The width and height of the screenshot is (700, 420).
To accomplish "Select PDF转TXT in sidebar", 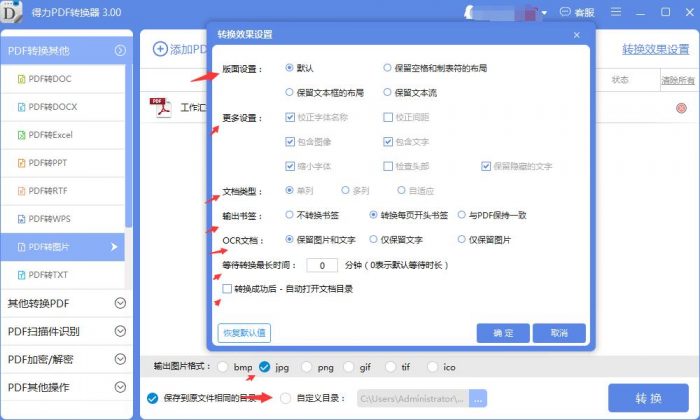I will (x=63, y=275).
